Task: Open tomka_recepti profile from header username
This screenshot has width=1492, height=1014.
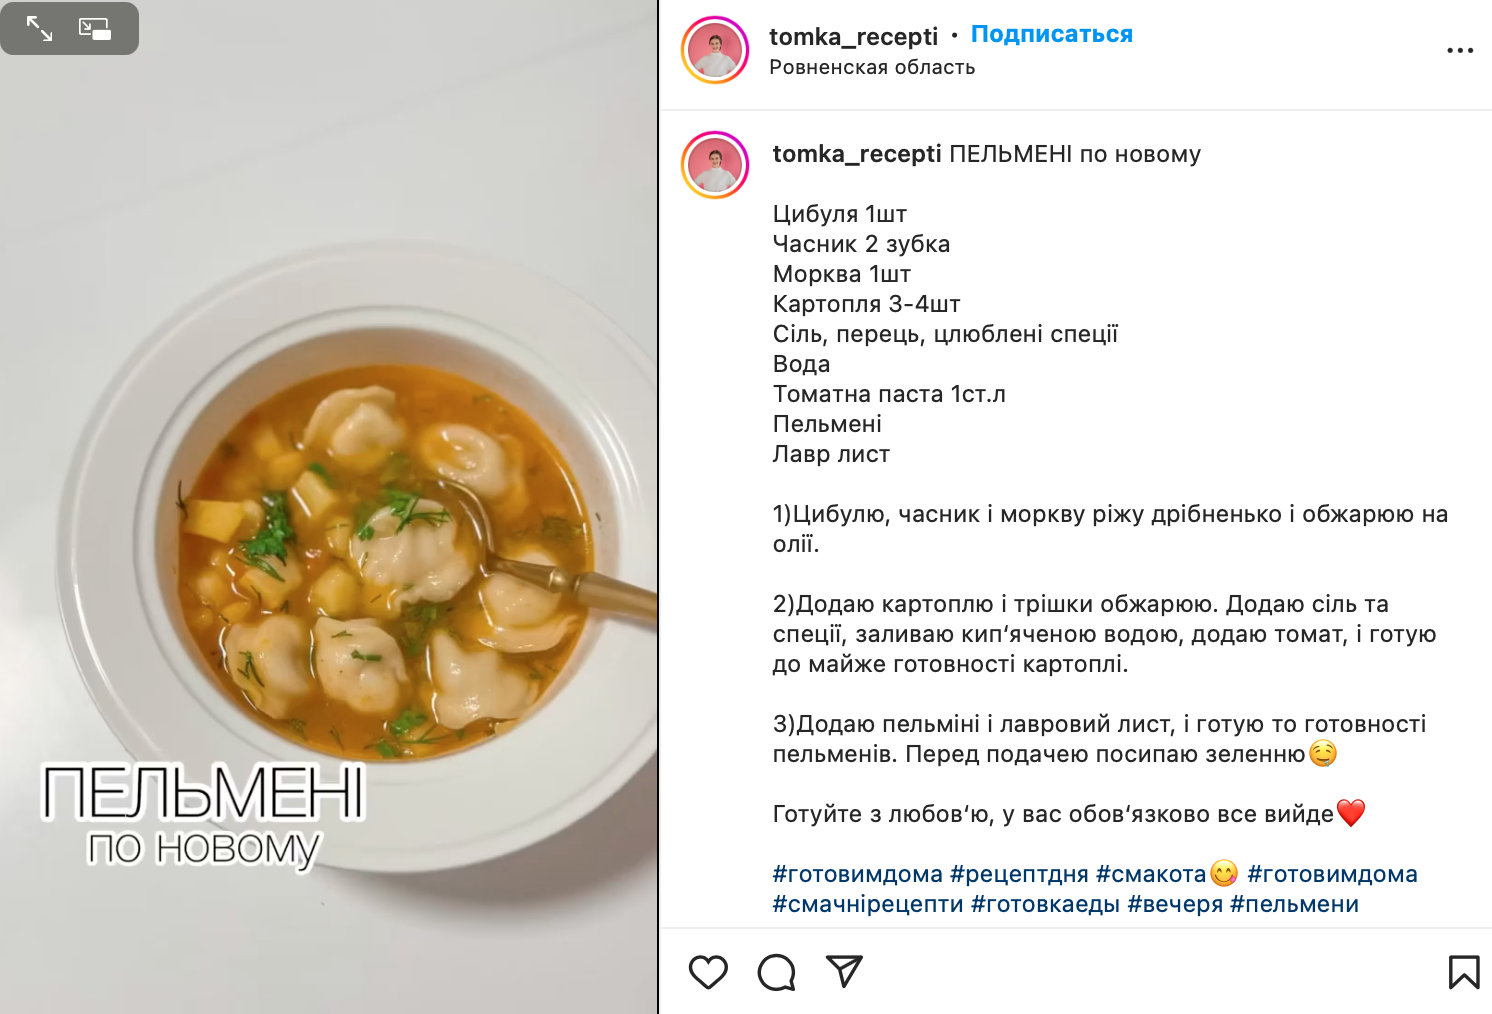Action: point(853,36)
